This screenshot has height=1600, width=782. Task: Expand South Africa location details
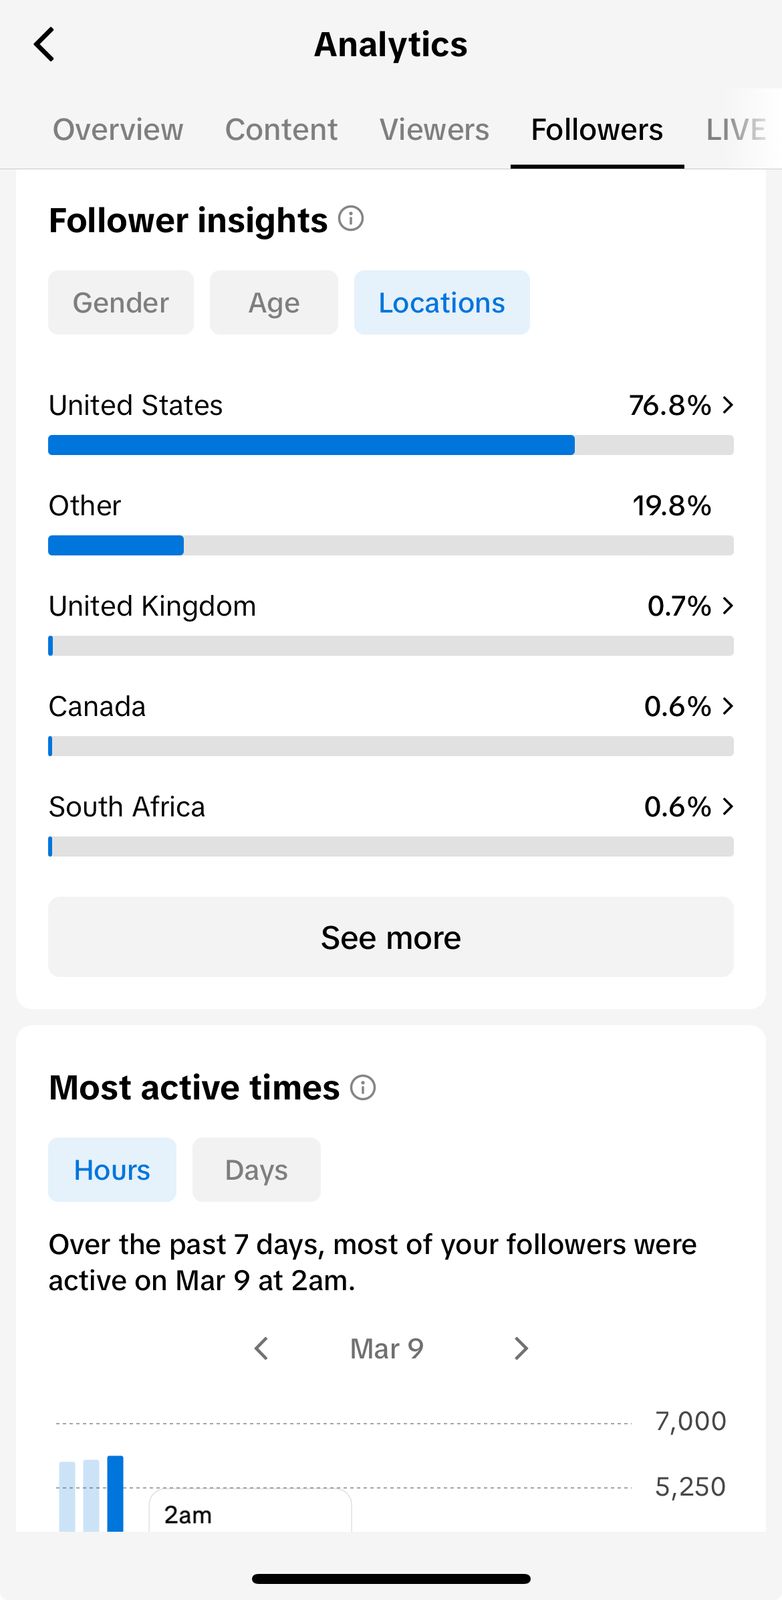tap(727, 806)
